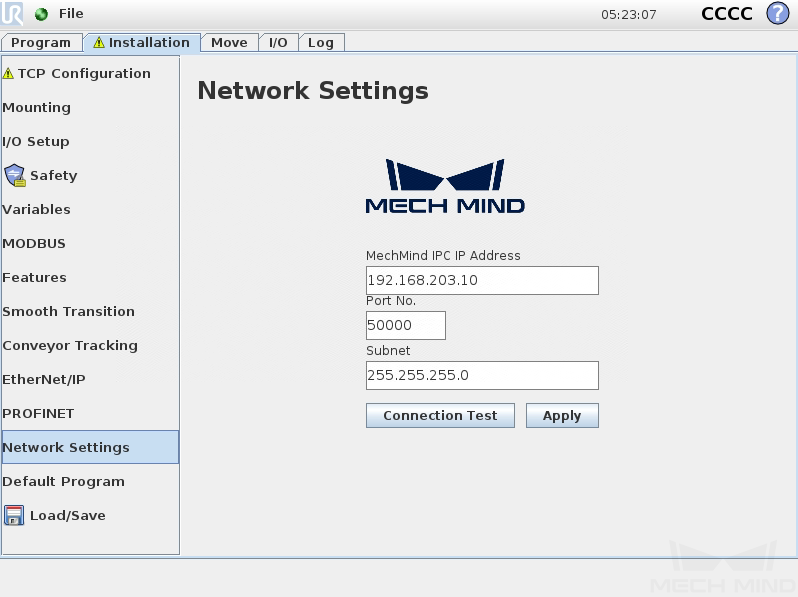Open the File menu

71,14
